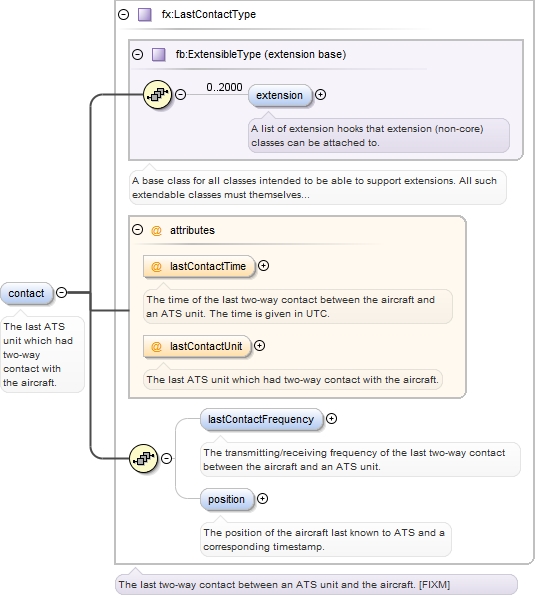The image size is (536, 598).
Task: Collapse the attributes group
Action: point(137,230)
